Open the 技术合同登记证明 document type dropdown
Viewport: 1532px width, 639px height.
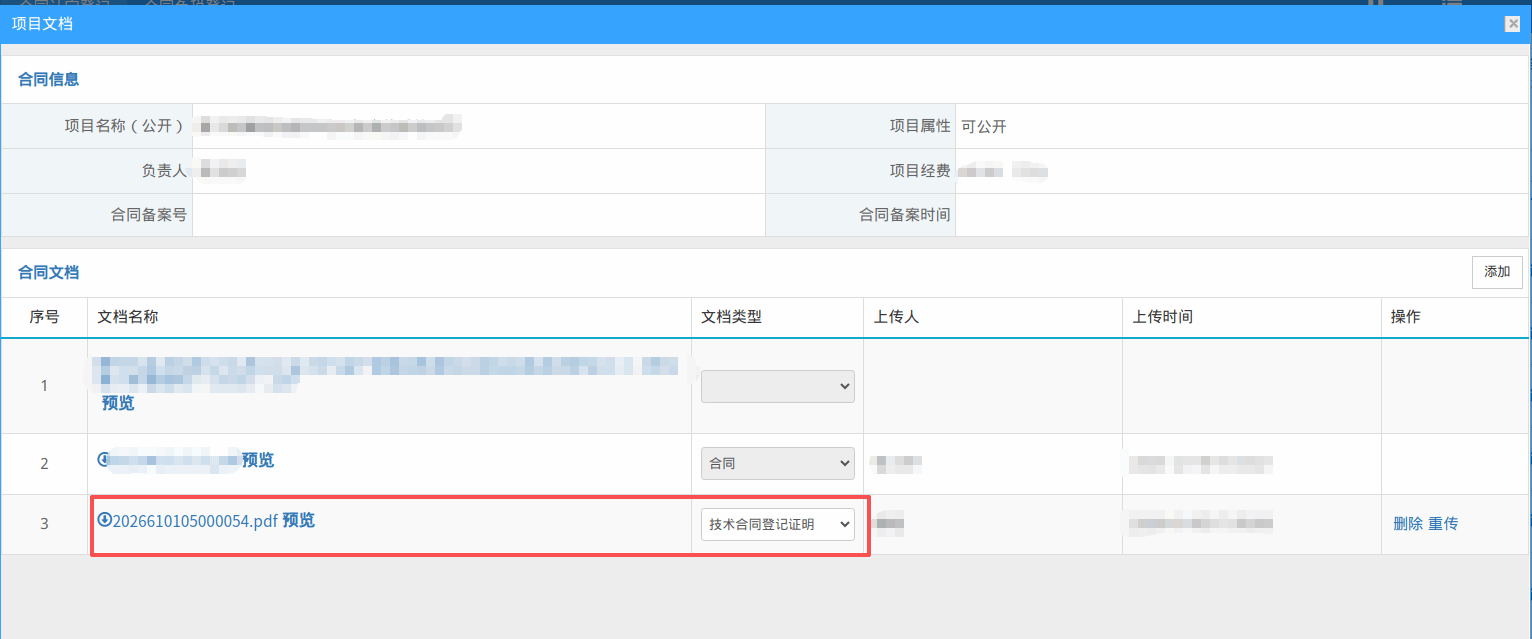tap(777, 524)
